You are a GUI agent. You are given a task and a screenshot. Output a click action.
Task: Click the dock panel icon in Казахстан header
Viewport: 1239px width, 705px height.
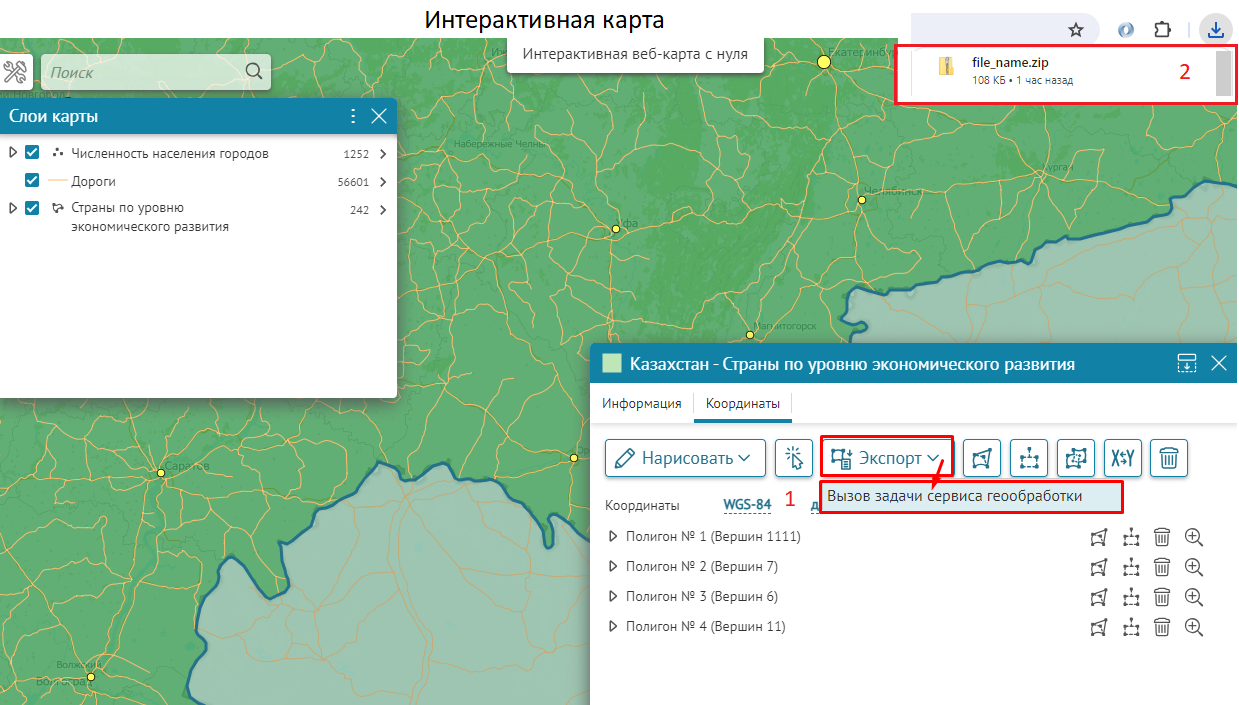(x=1186, y=363)
